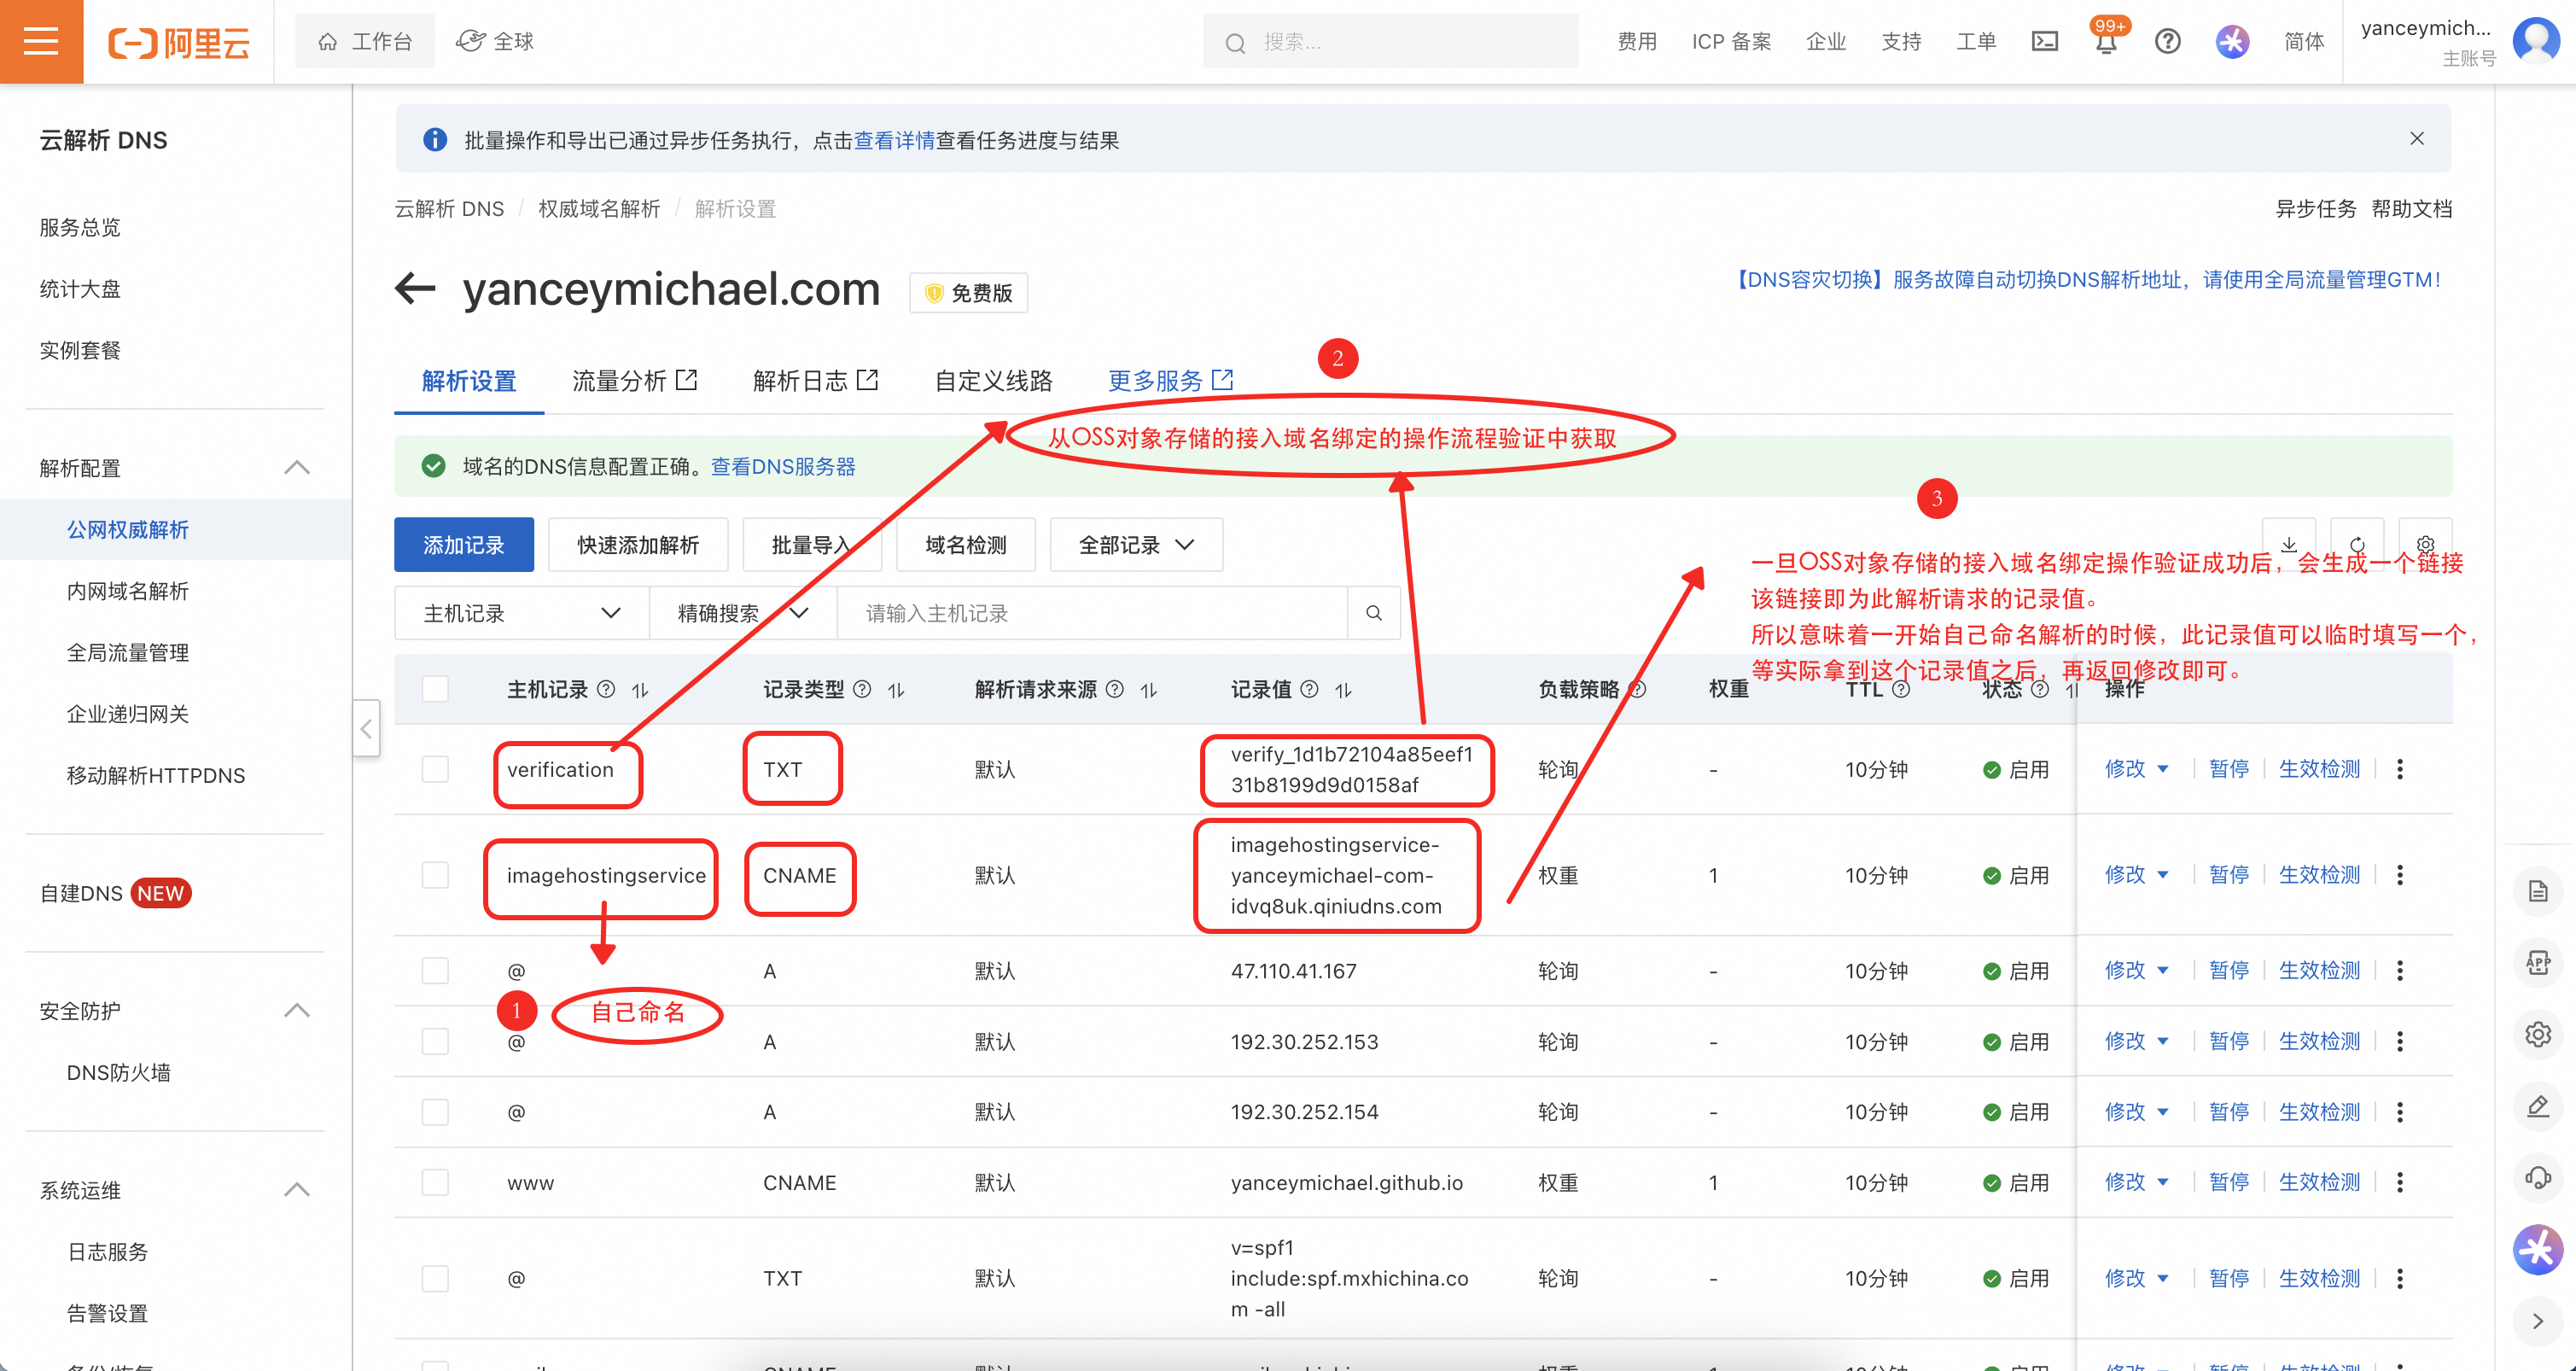Check the 192.30.252.153 A record row
This screenshot has height=1371, width=2576.
click(435, 1042)
